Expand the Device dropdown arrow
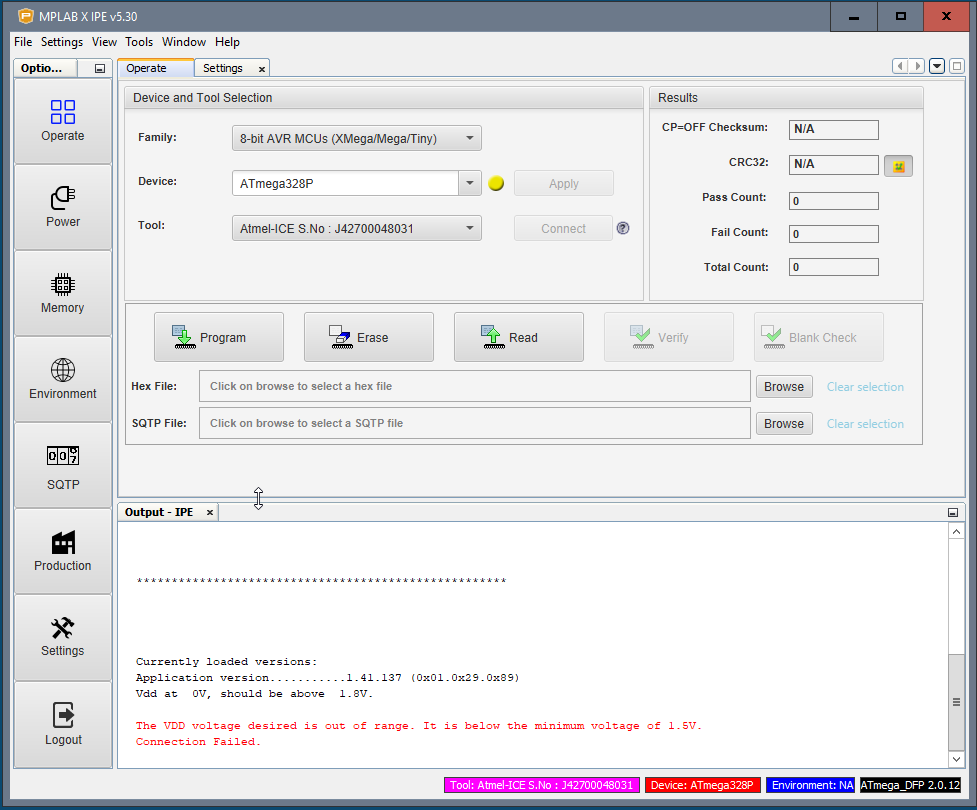 pos(470,183)
